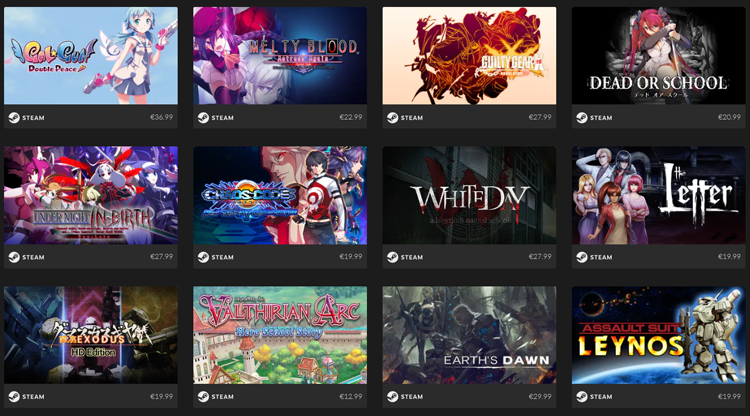Image resolution: width=750 pixels, height=416 pixels.
Task: Open the Assault Suit Leynos game banner
Action: click(658, 335)
